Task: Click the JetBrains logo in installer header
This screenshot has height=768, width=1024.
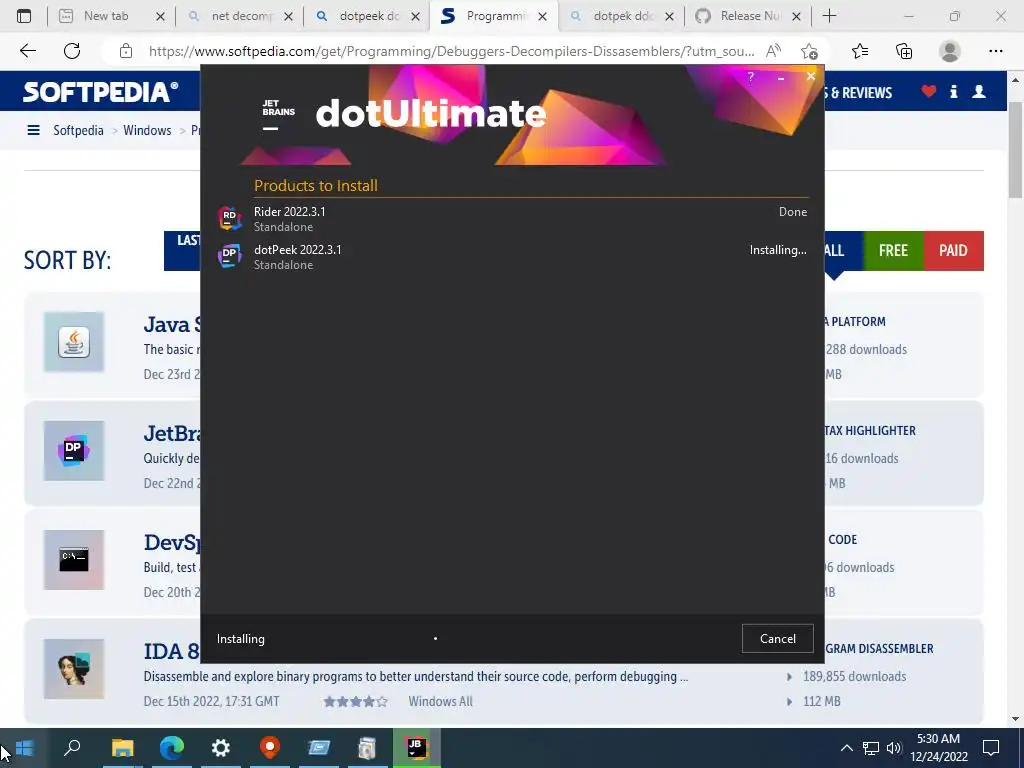Action: (278, 114)
